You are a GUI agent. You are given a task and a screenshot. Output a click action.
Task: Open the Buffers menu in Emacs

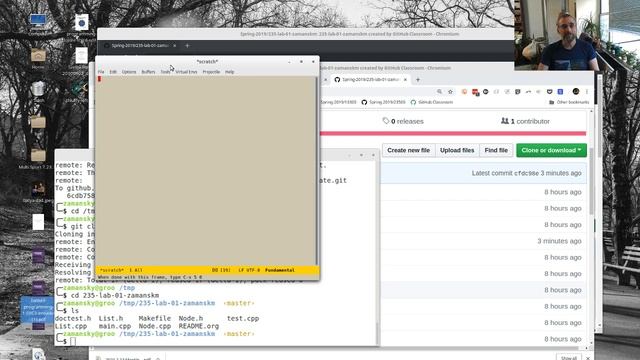pos(148,72)
